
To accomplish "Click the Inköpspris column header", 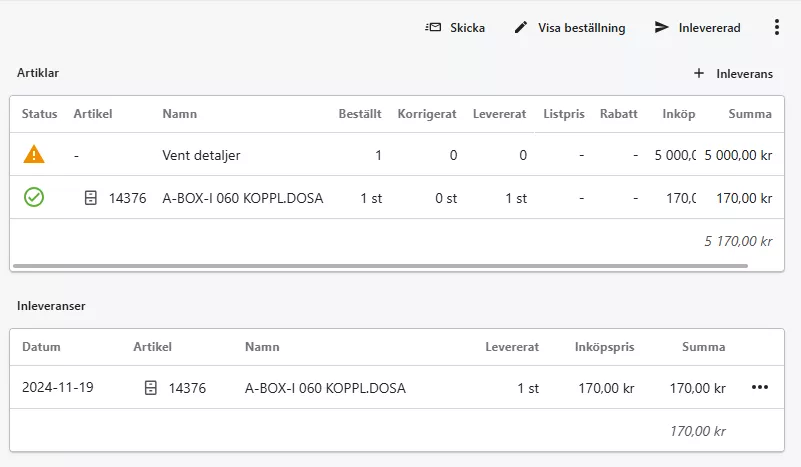I will tap(604, 347).
